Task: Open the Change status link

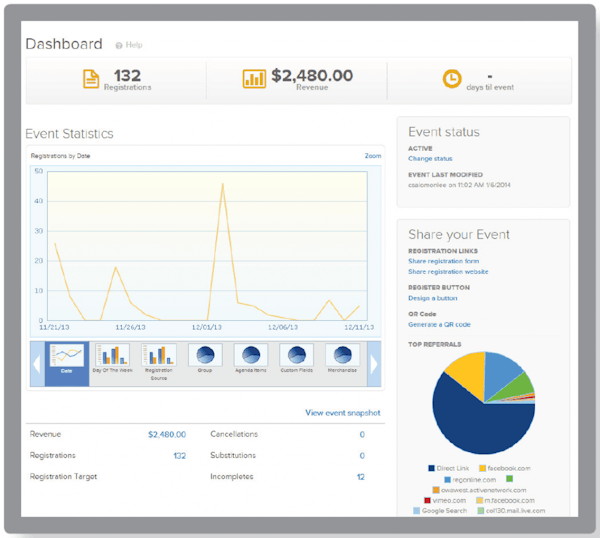Action: [x=430, y=158]
